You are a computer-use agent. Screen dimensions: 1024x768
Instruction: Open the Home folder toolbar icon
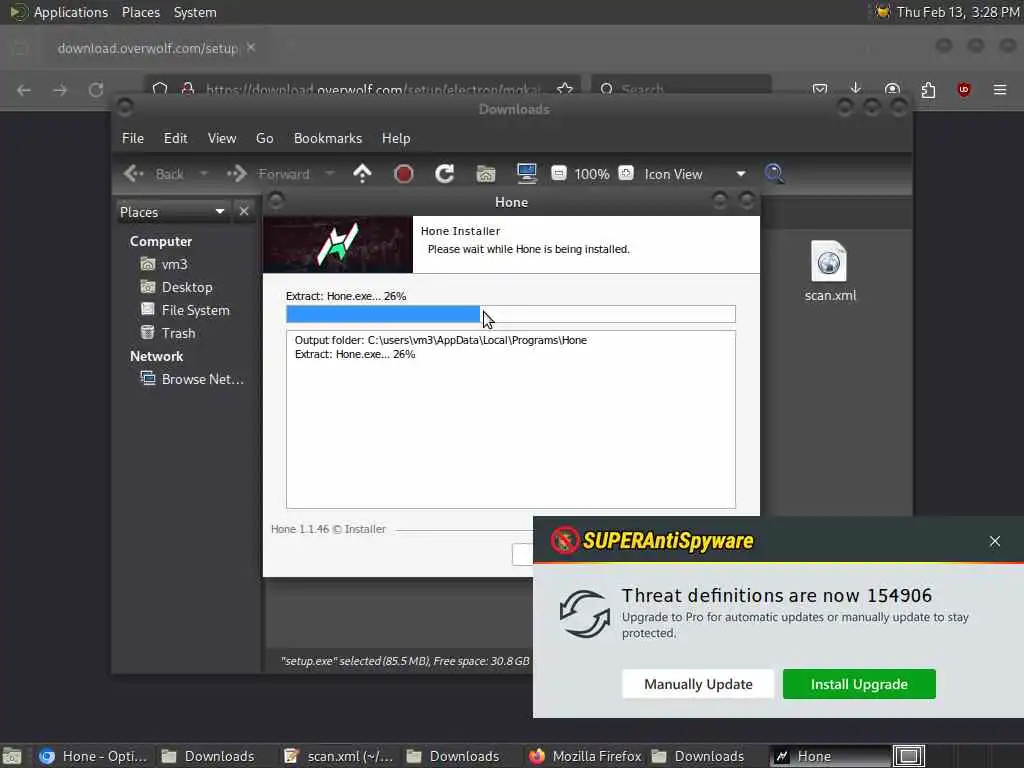point(486,174)
